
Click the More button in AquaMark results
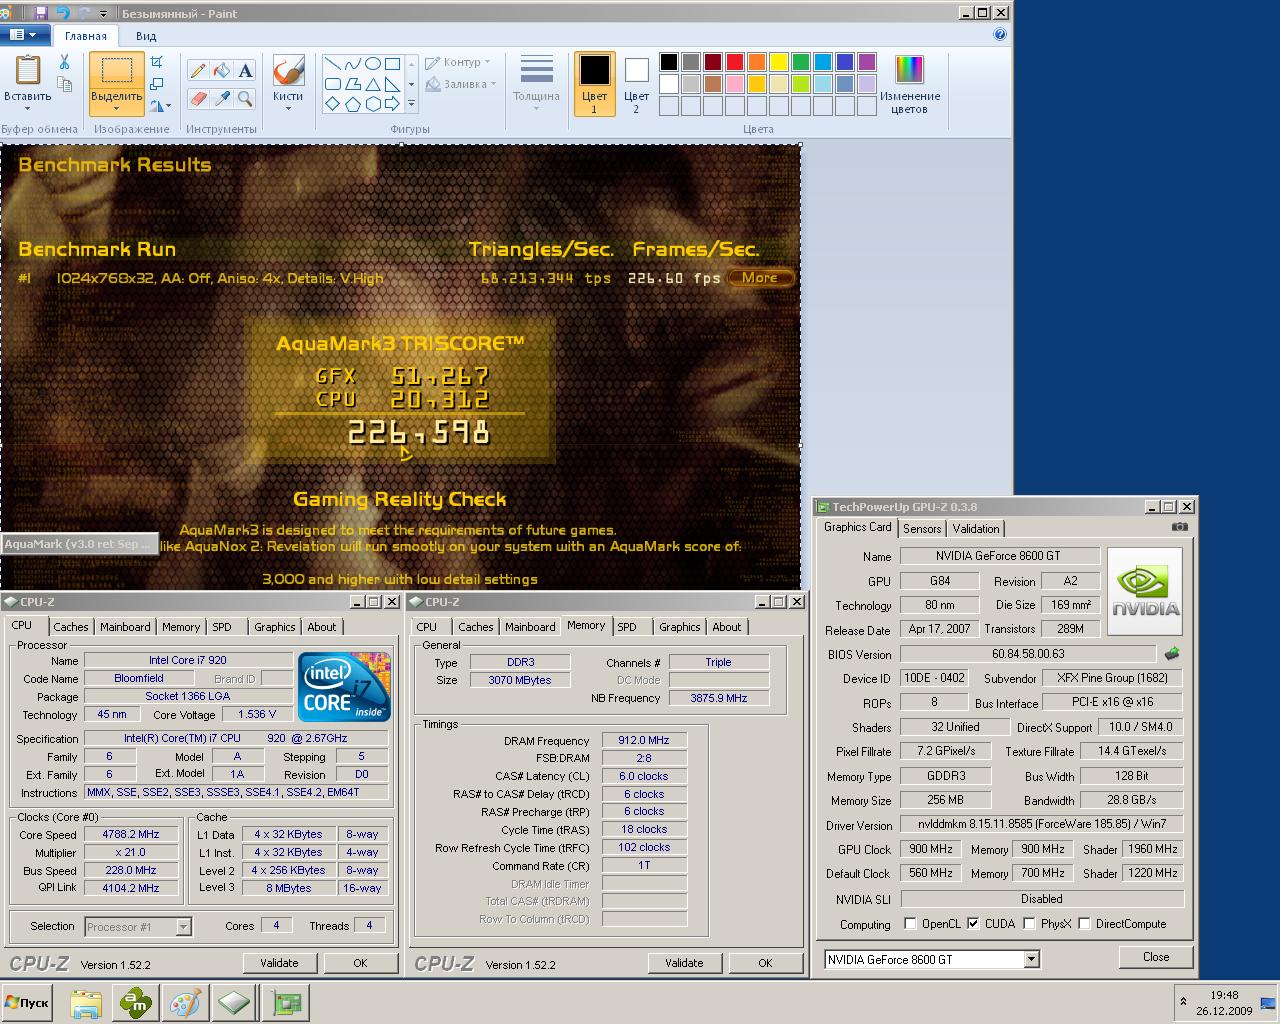(760, 278)
